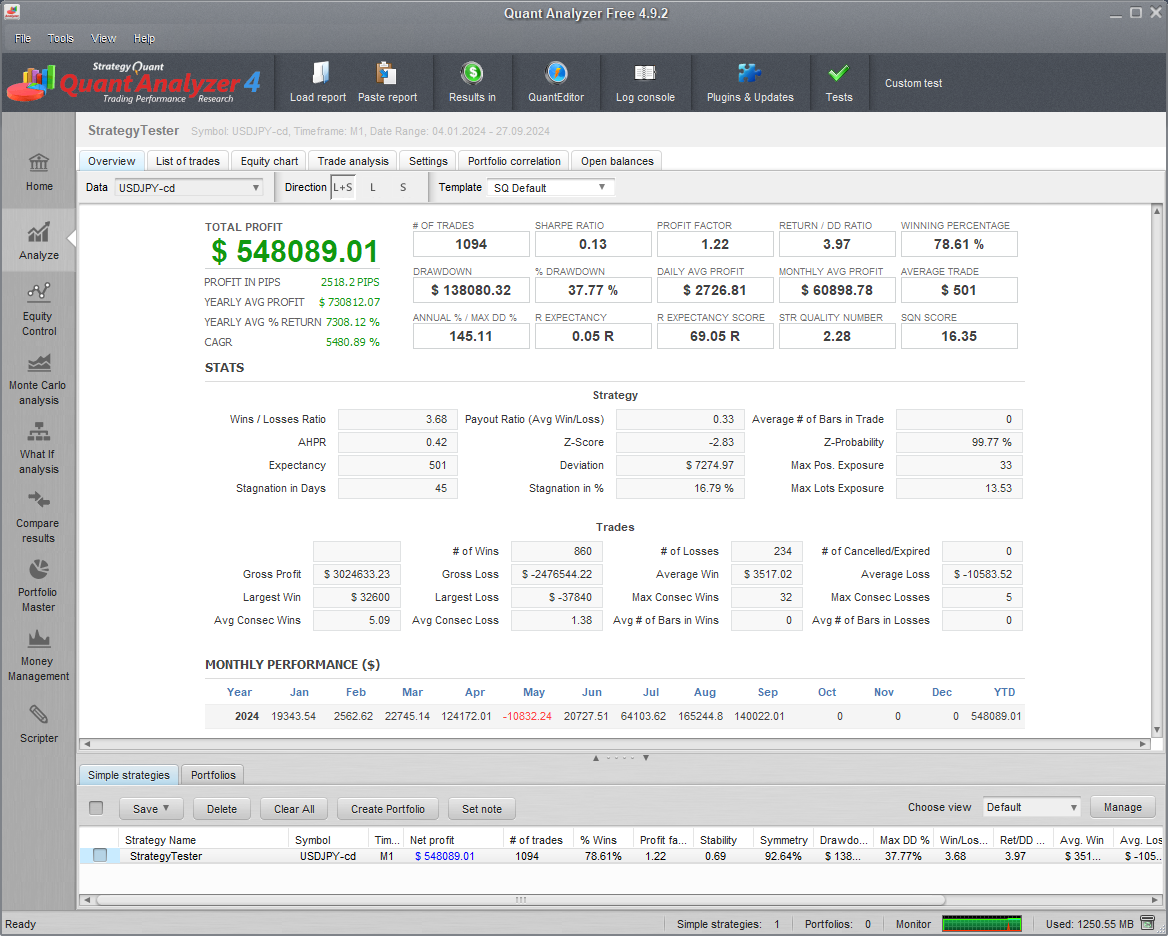Select the L direction option
Image resolution: width=1168 pixels, height=936 pixels.
pyautogui.click(x=372, y=188)
